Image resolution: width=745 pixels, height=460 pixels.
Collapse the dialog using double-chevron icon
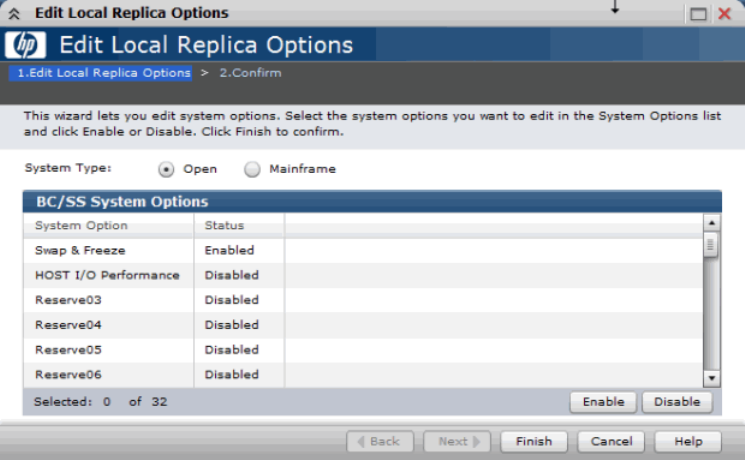click(x=14, y=13)
